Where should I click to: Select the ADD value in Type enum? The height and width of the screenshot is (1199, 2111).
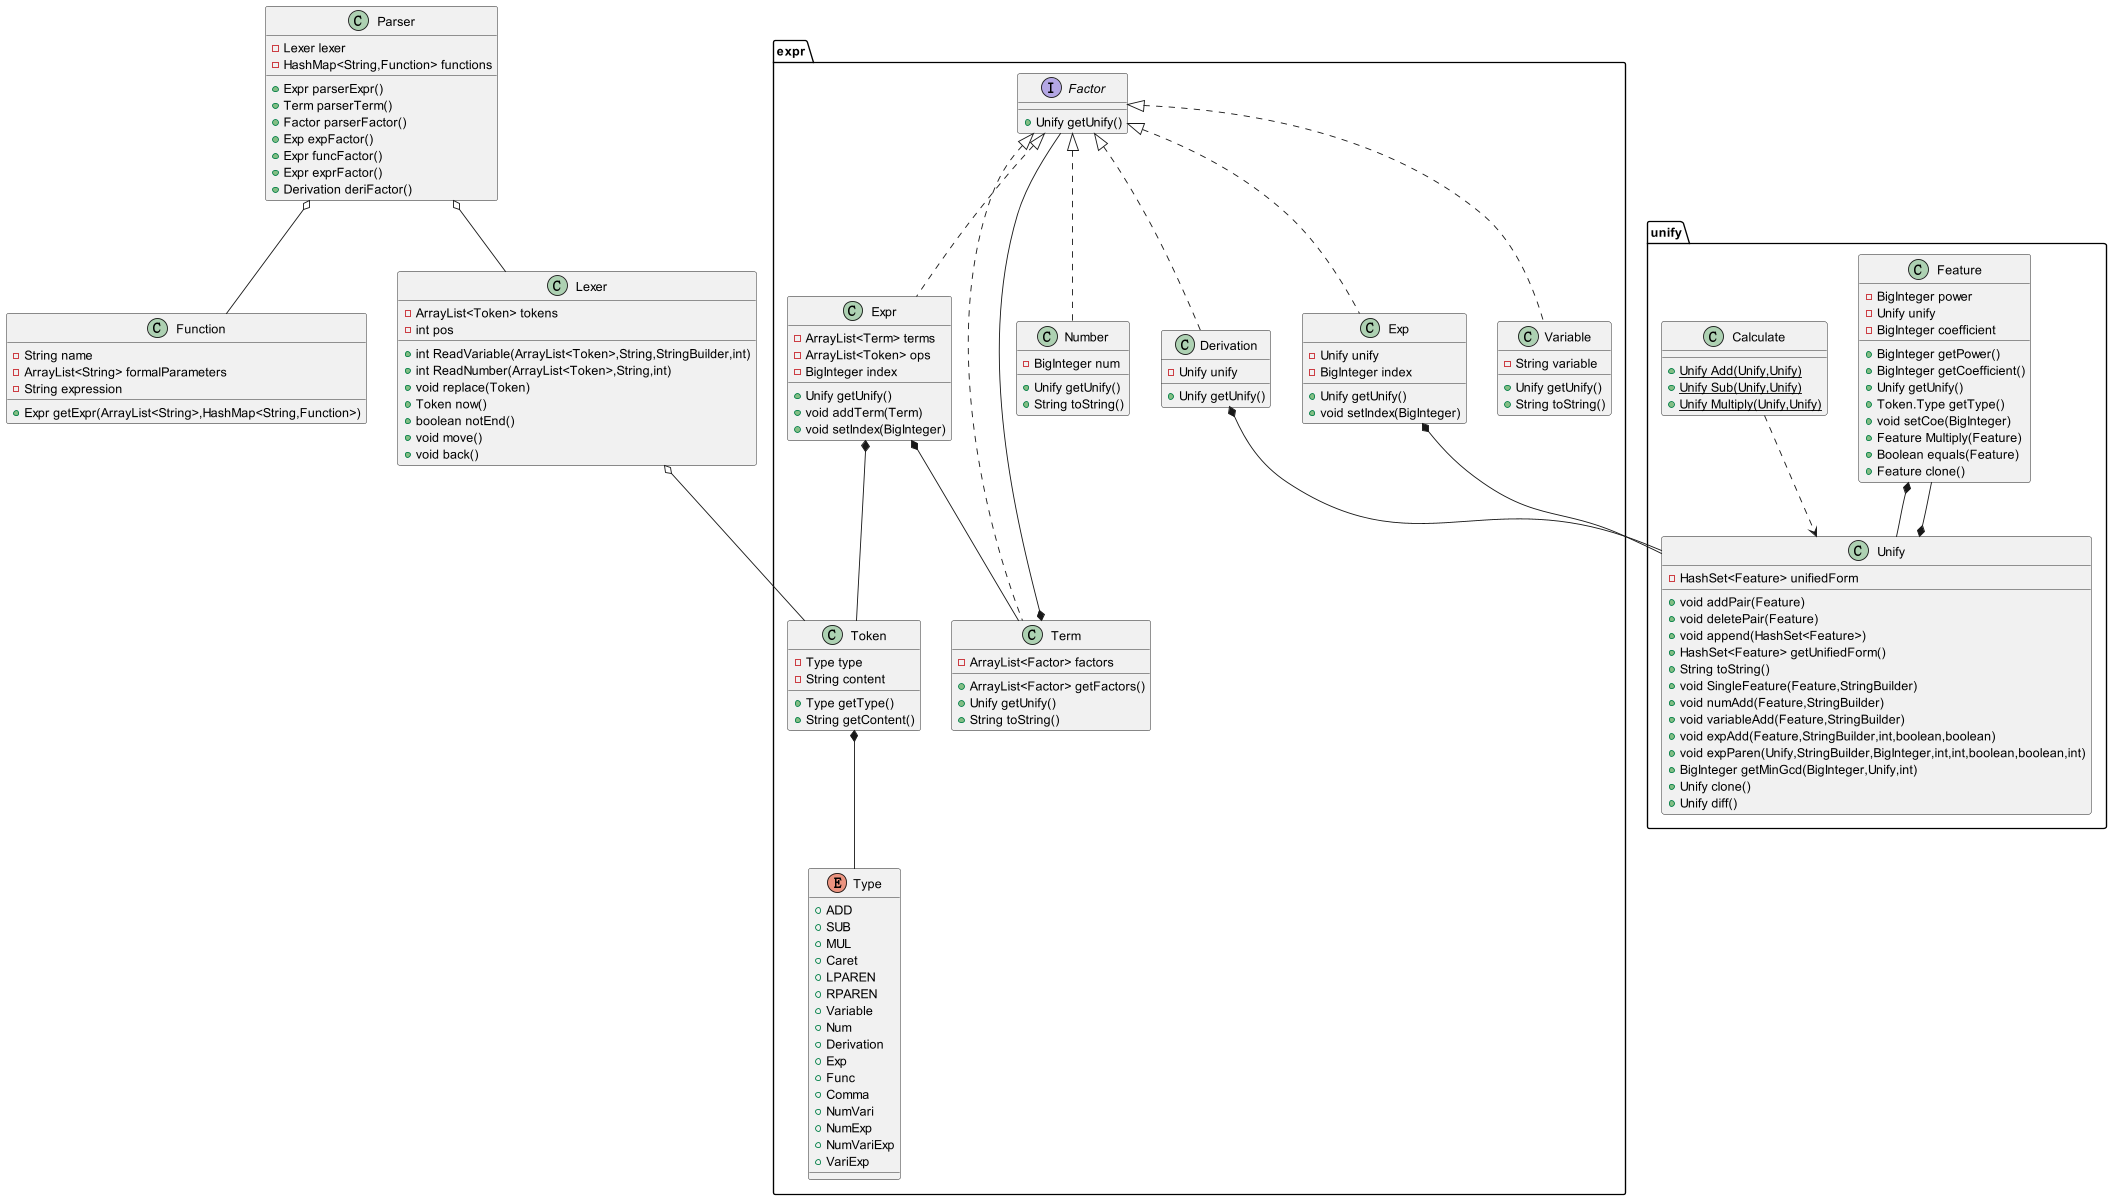pos(839,911)
